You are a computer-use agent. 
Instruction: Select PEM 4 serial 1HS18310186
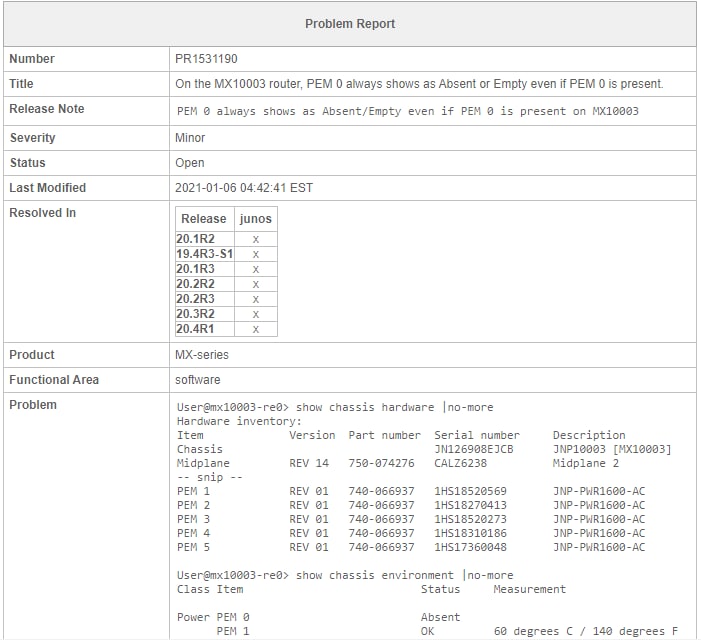(470, 533)
